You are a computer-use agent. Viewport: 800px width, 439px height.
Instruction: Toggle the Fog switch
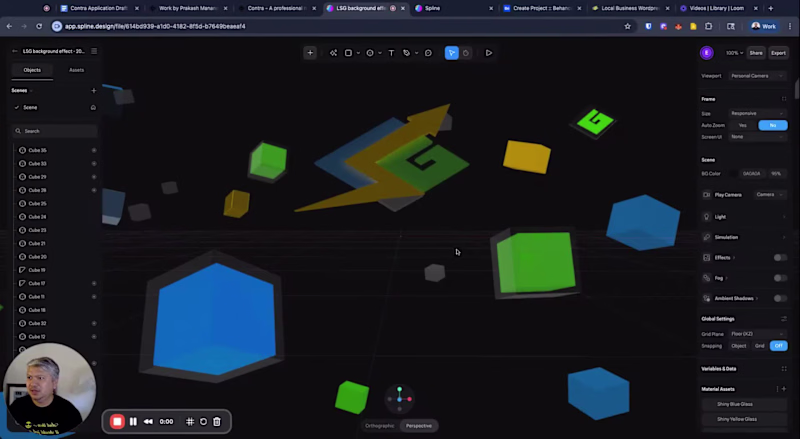click(780, 278)
